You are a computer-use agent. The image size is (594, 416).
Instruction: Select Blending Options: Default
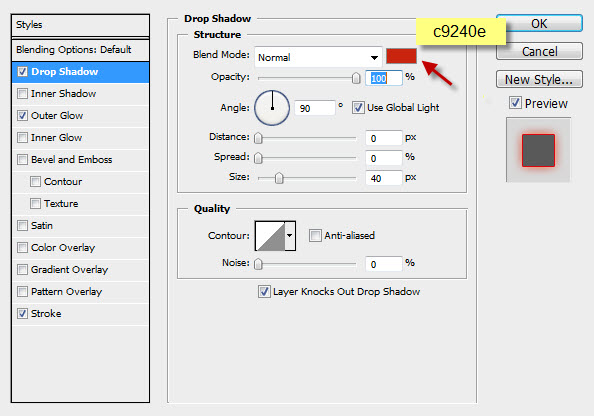pyautogui.click(x=80, y=50)
